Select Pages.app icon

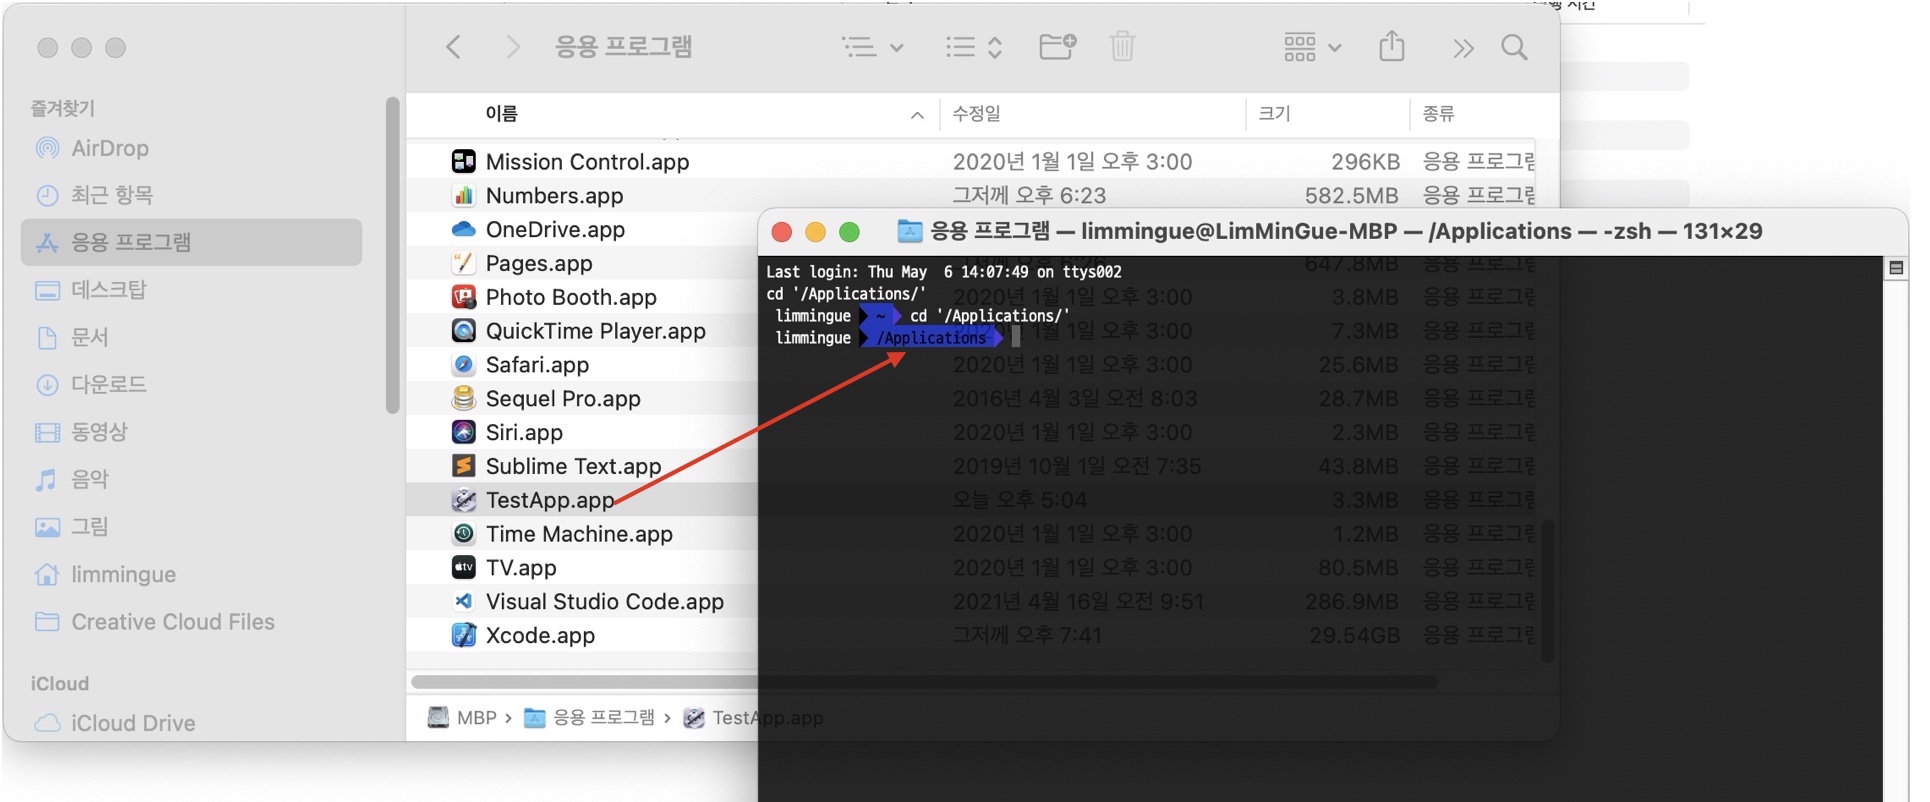click(463, 263)
